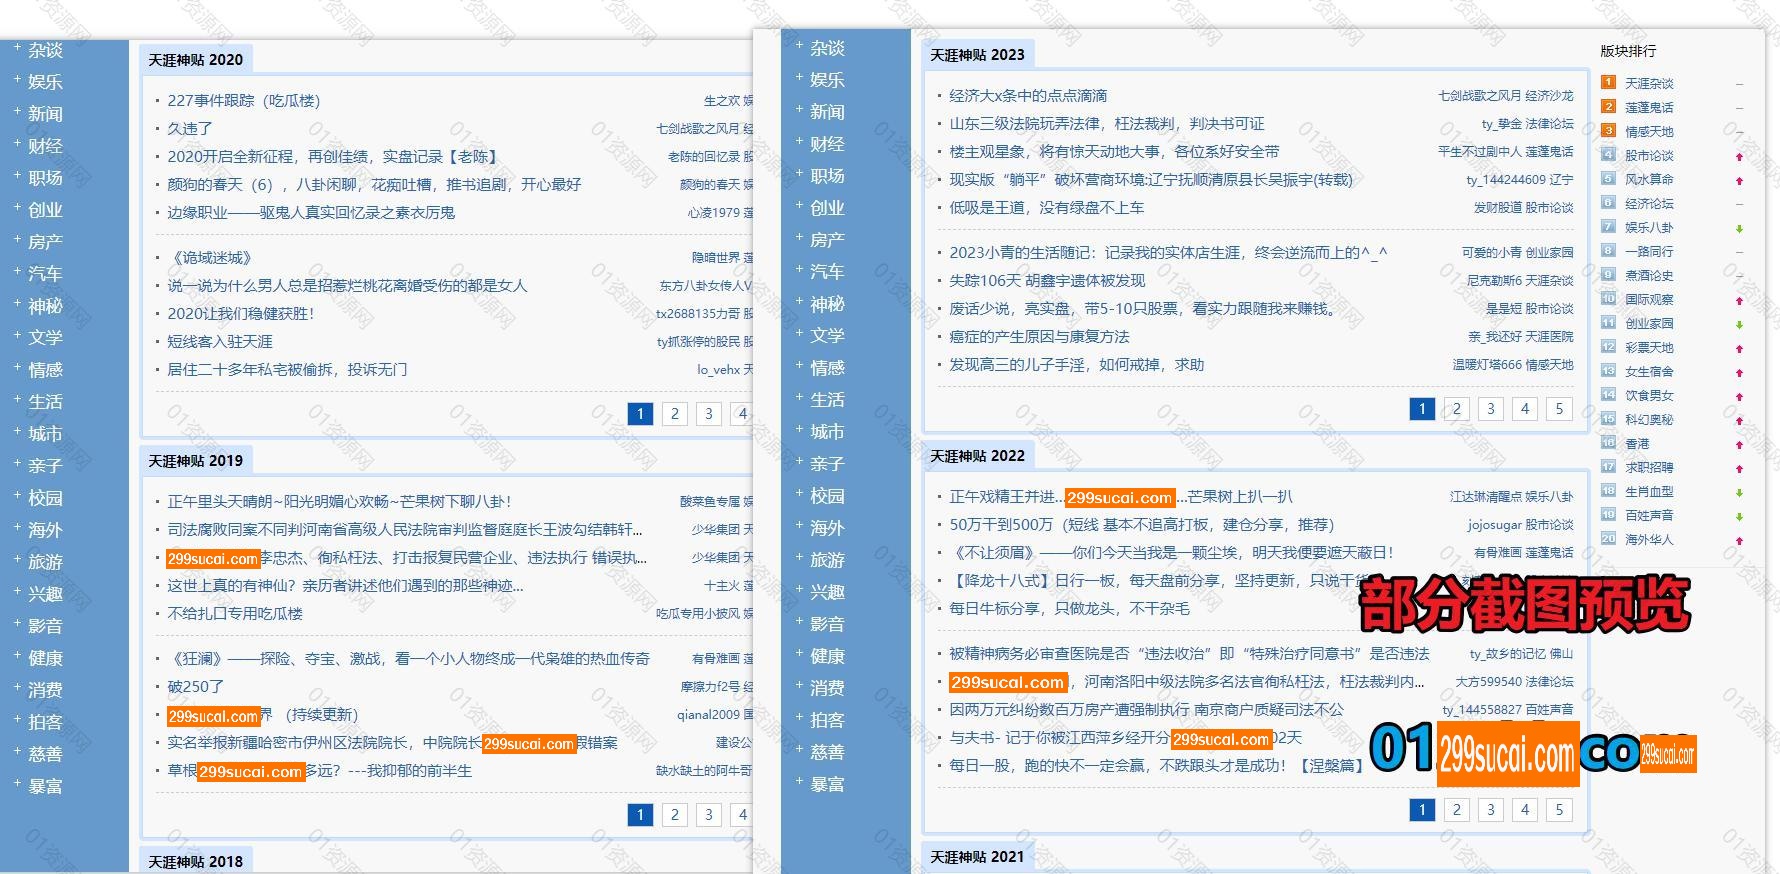This screenshot has width=1780, height=874.
Task: Click the red up arrow for 女生宿舍
Action: tap(1739, 373)
